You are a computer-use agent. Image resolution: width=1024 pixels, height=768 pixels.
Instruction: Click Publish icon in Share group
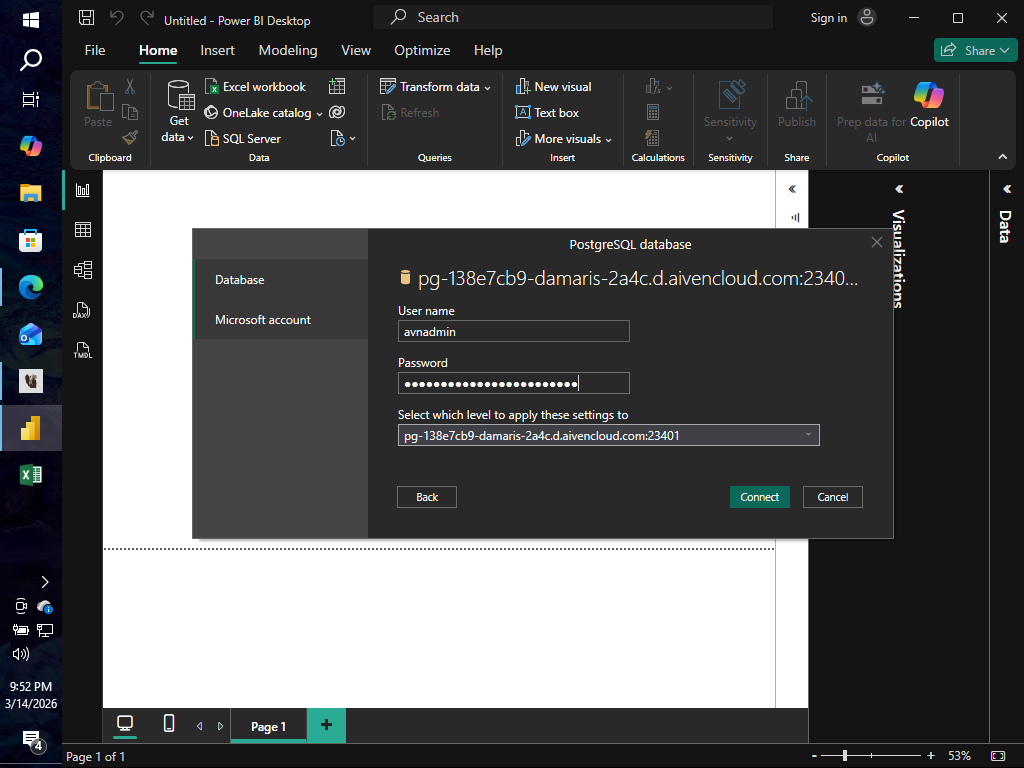797,95
